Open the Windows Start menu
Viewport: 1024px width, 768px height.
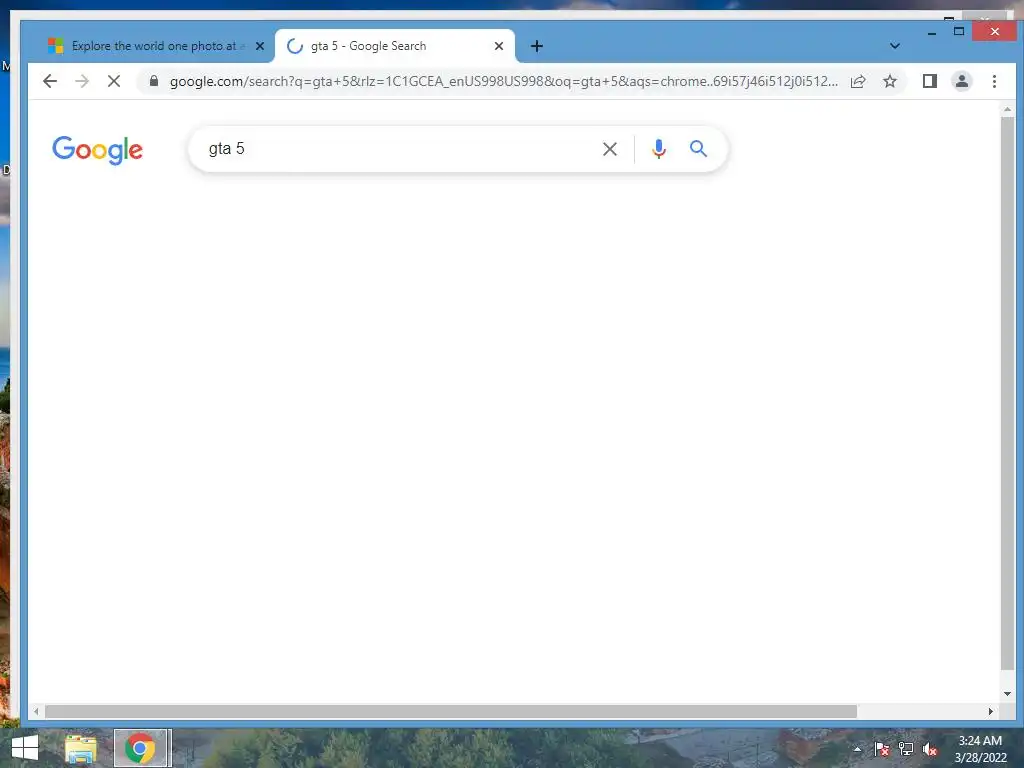point(25,748)
